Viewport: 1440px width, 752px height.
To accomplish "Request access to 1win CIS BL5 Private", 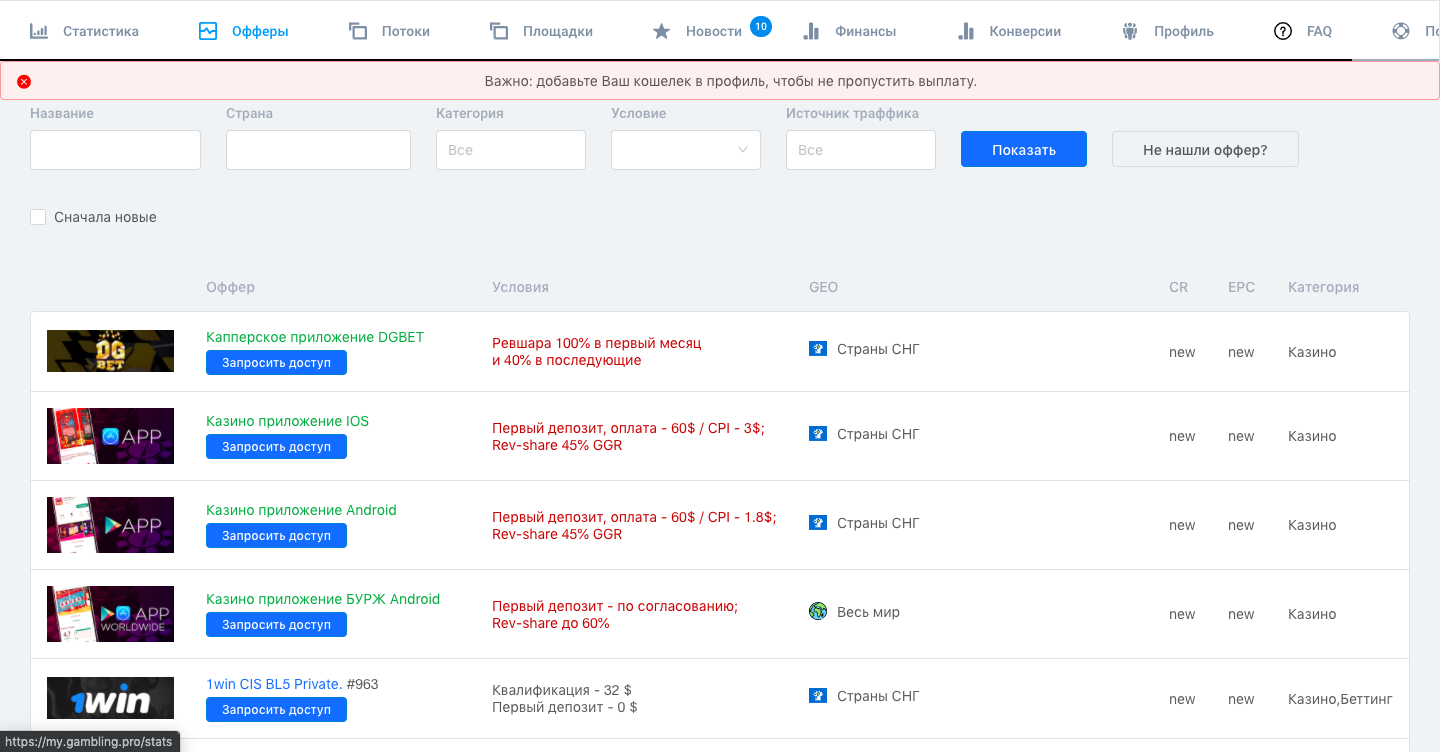I will tap(276, 709).
